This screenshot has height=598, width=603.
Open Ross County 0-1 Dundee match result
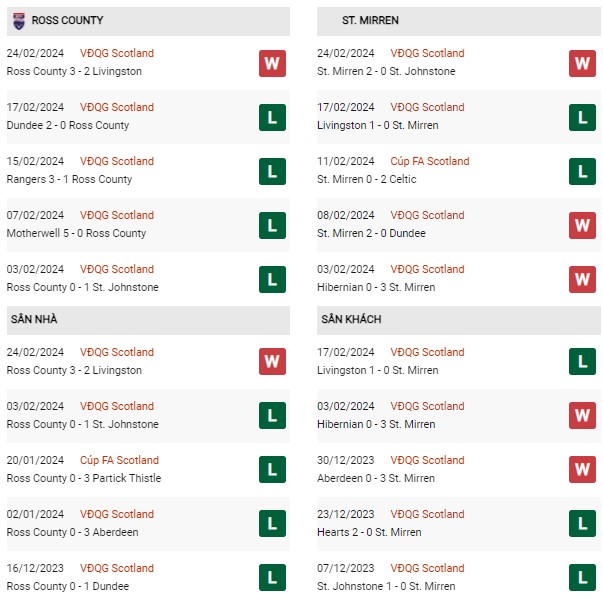pyautogui.click(x=68, y=586)
